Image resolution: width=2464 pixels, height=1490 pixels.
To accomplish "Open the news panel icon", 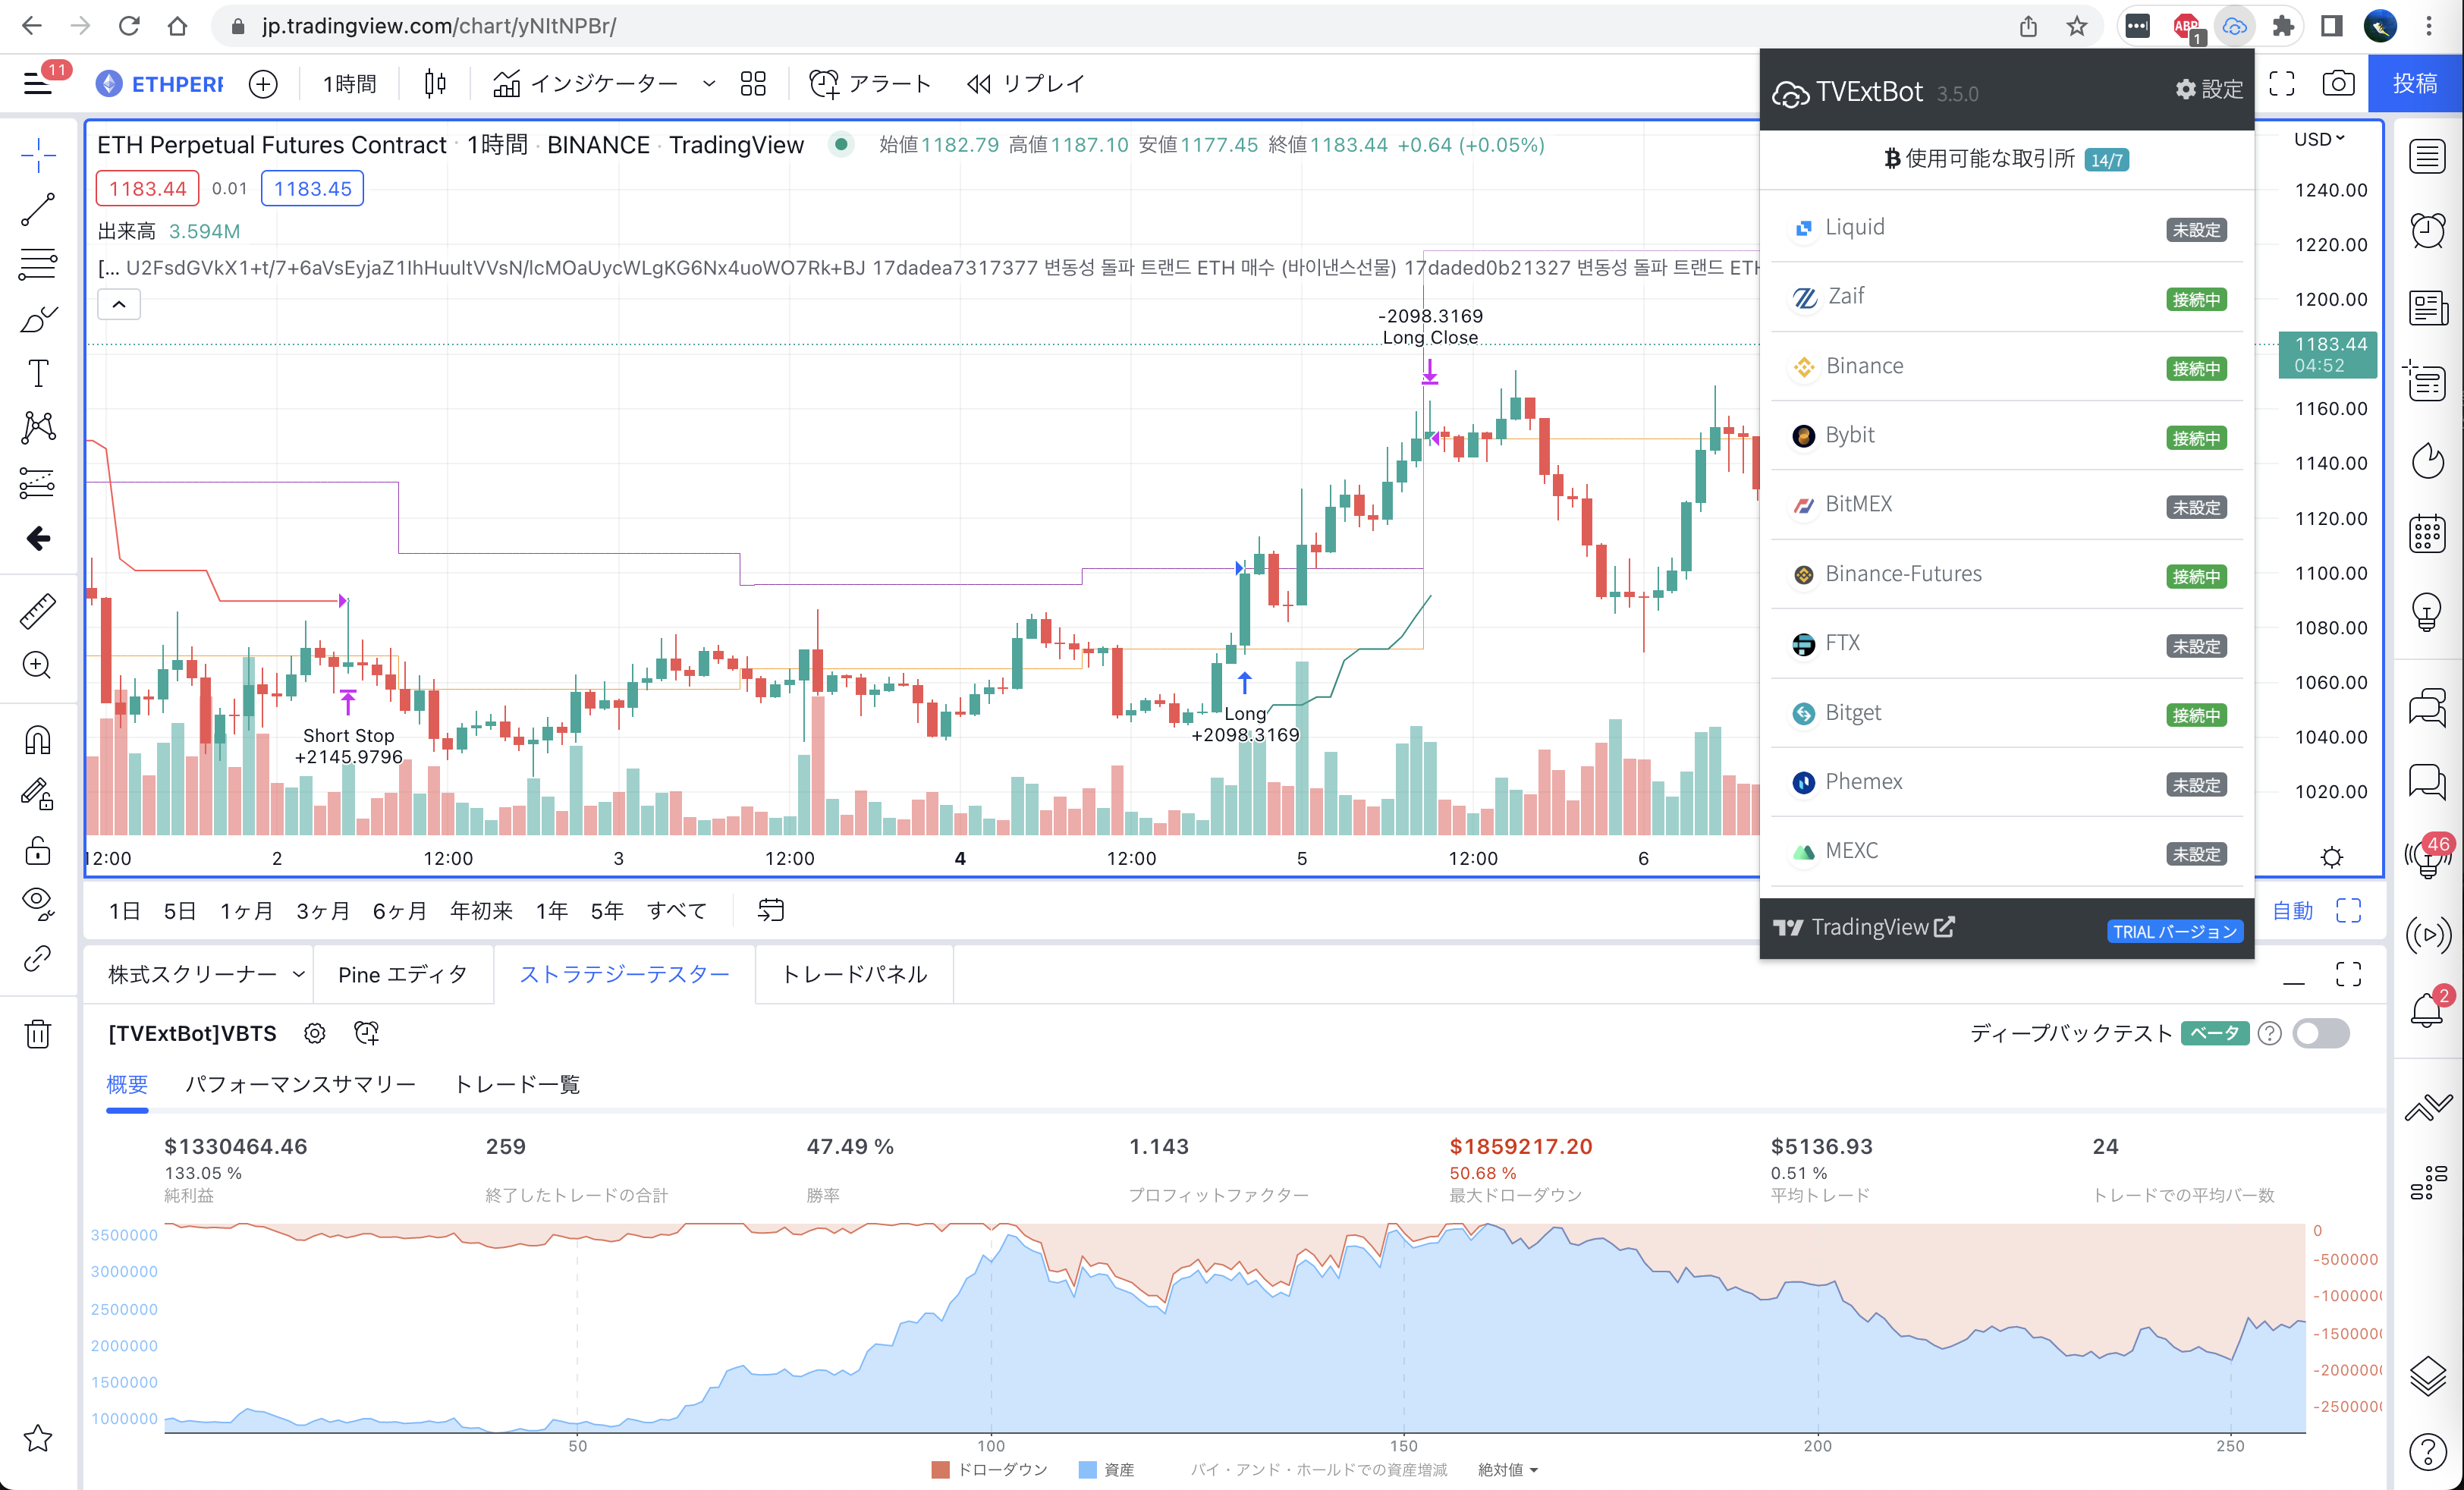I will 2427,307.
